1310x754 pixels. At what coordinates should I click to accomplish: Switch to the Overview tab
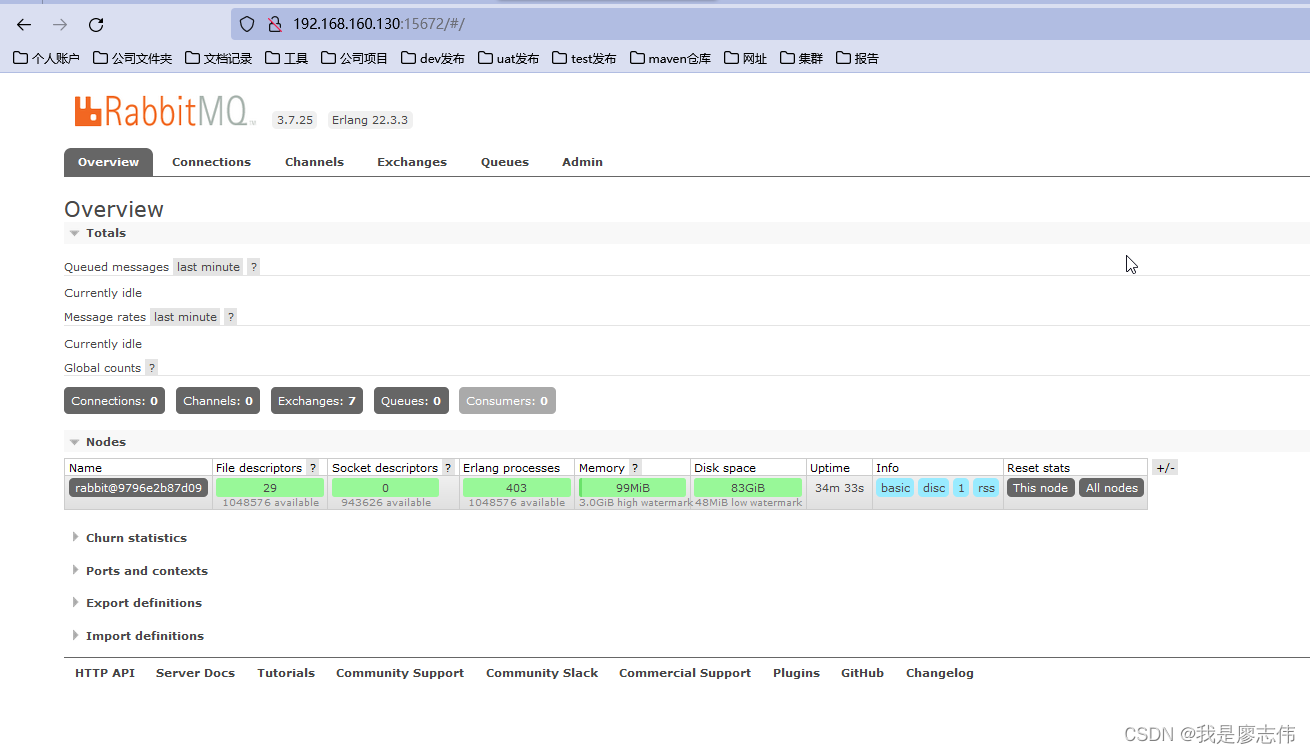pos(109,162)
